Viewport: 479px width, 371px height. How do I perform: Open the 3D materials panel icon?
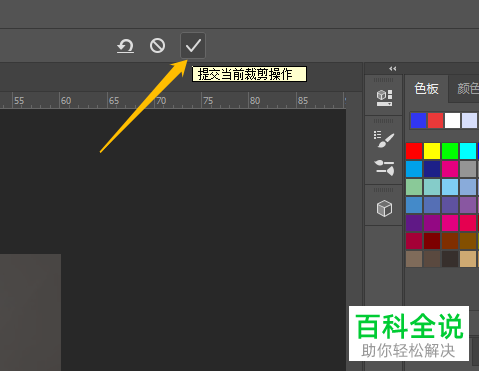coord(384,98)
